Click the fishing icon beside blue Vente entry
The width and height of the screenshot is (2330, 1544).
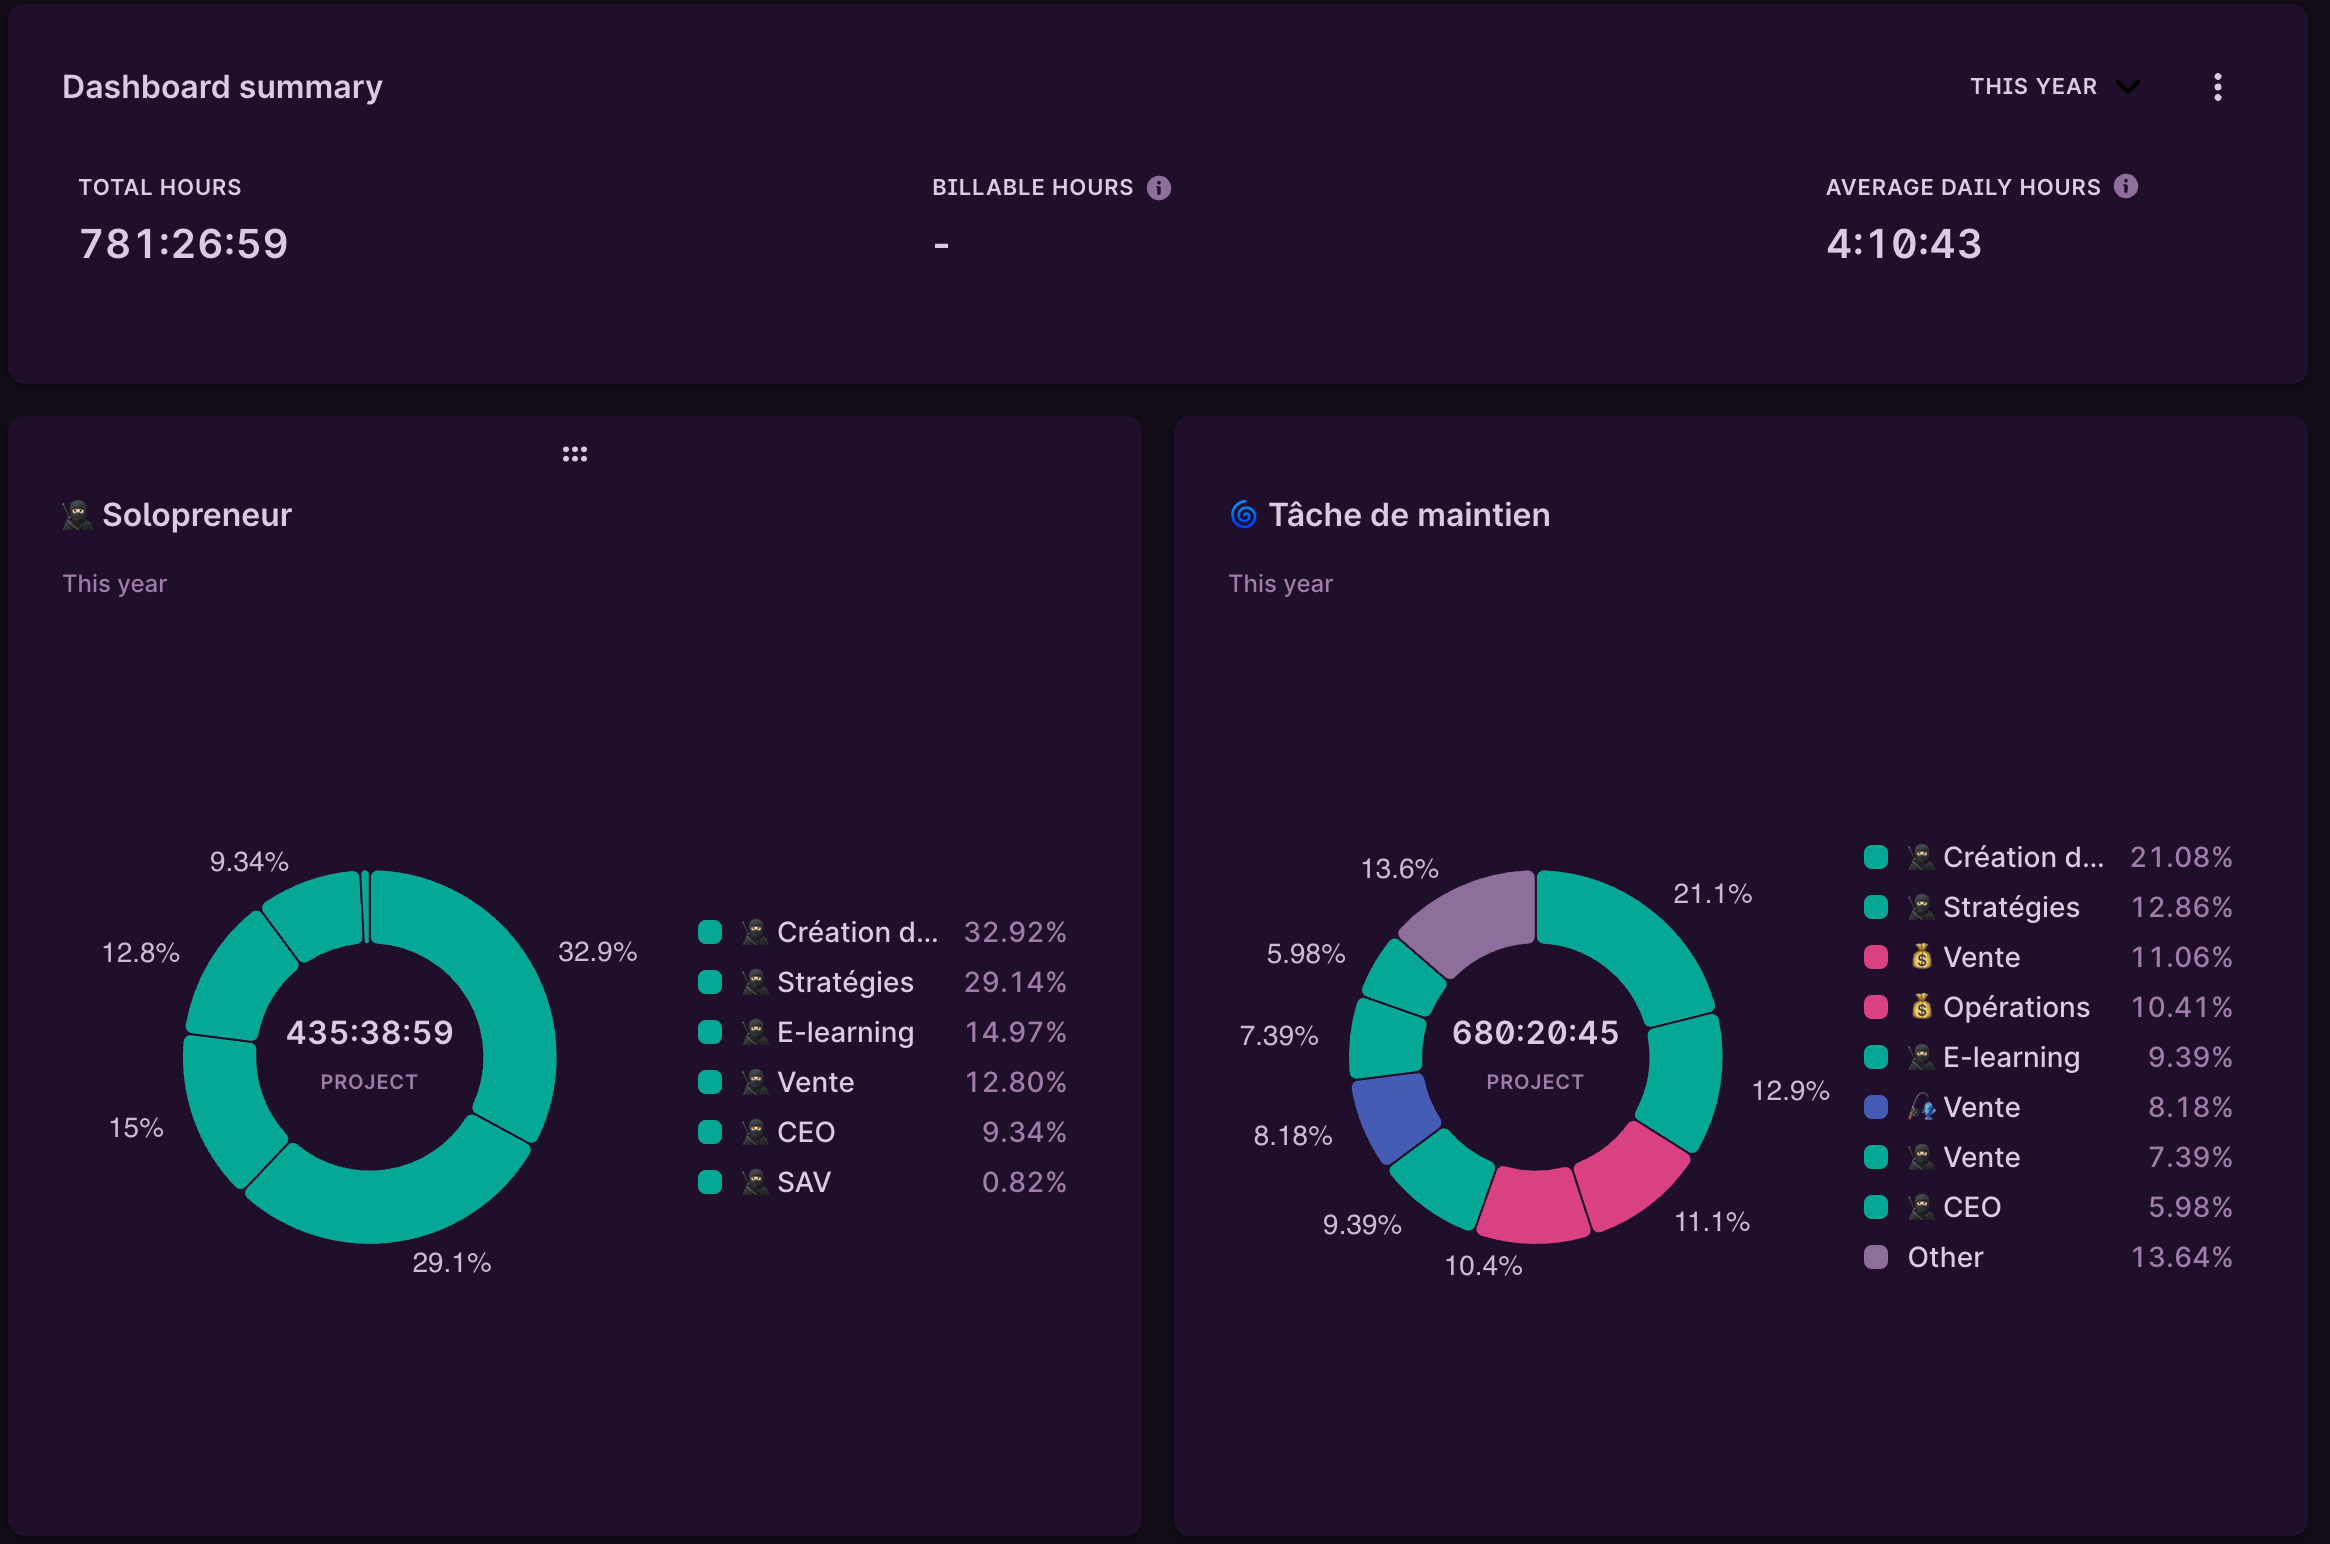click(x=1923, y=1107)
